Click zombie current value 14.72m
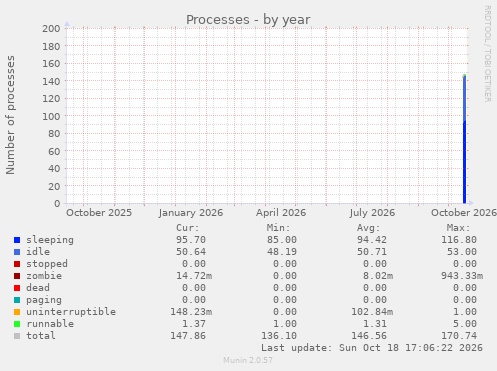Viewport: 497px width, 371px height. [x=194, y=276]
